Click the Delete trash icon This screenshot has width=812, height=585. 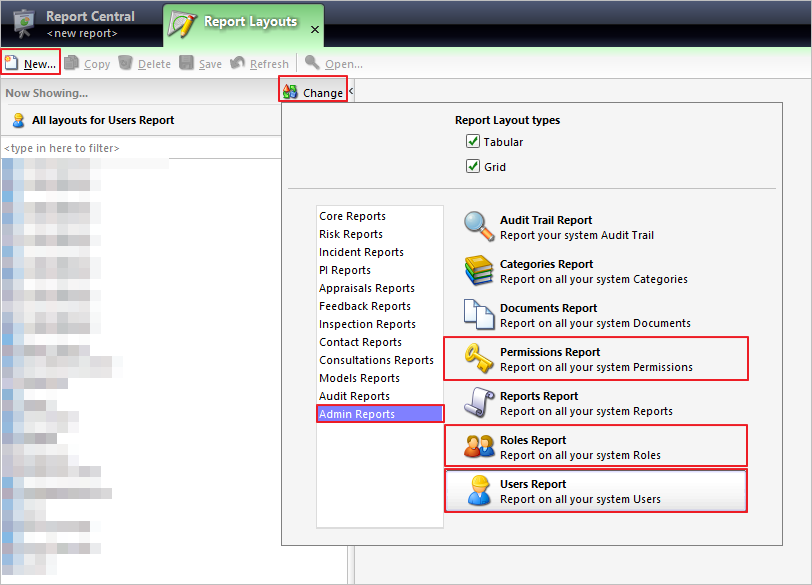coord(125,63)
